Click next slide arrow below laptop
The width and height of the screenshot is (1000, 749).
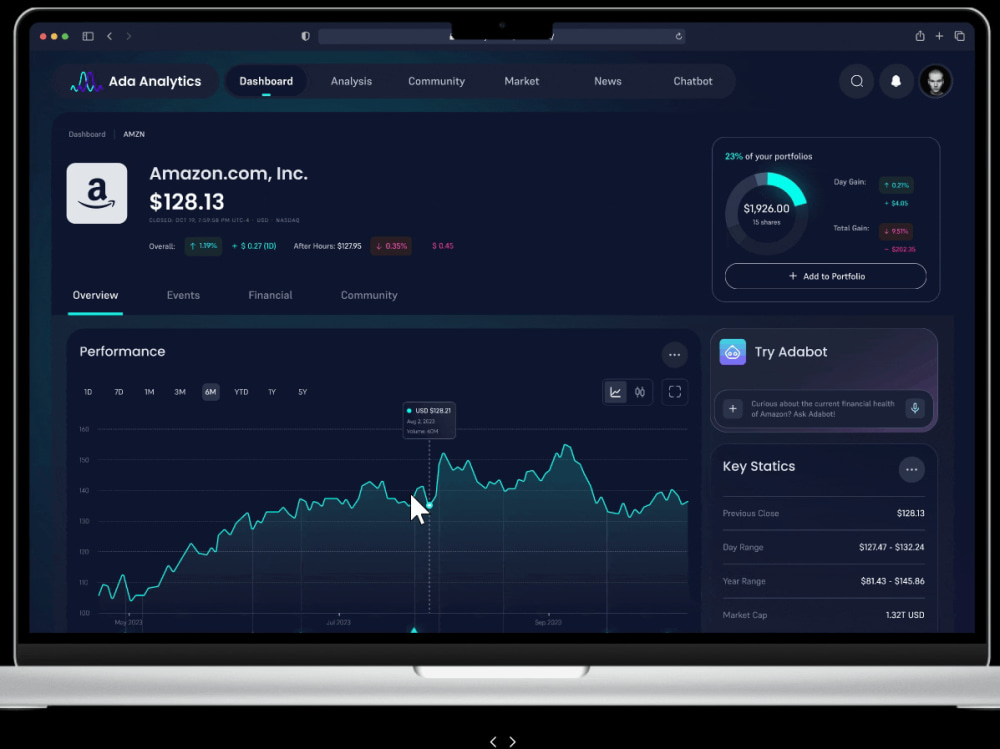512,741
